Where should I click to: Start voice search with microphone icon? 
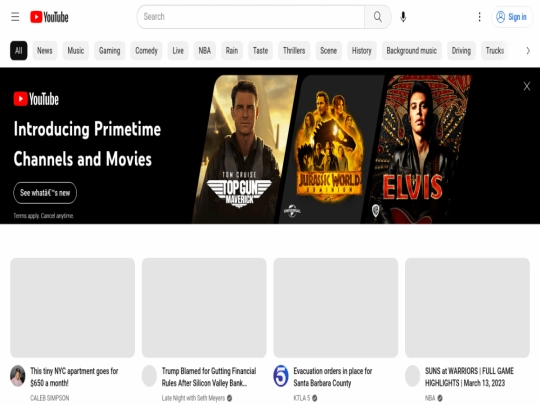[x=403, y=17]
